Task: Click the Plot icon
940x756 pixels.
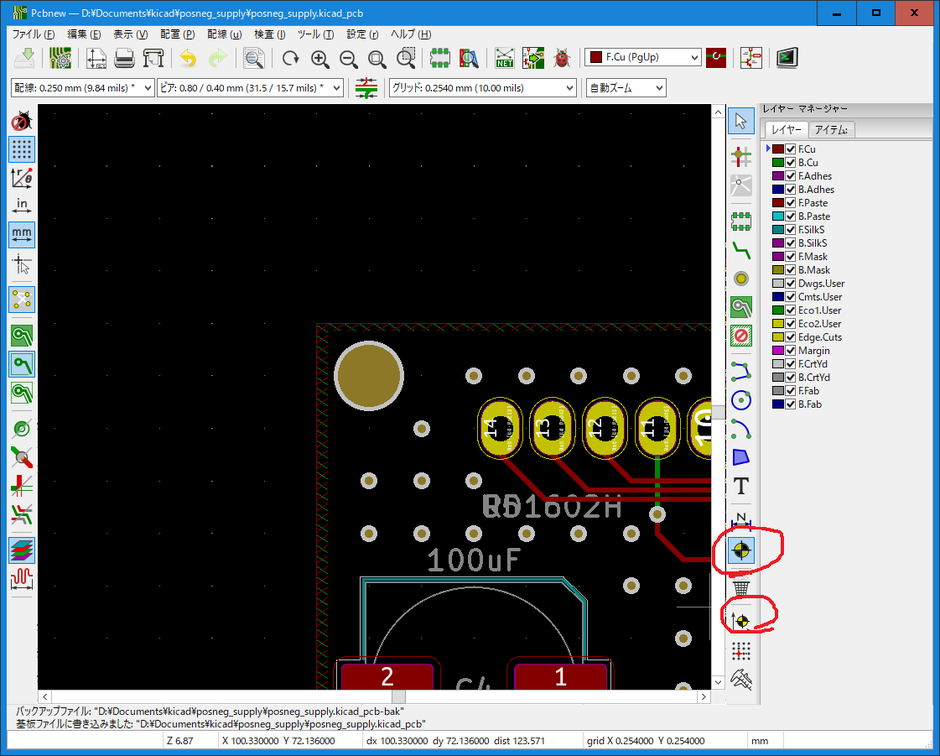Action: (x=153, y=58)
